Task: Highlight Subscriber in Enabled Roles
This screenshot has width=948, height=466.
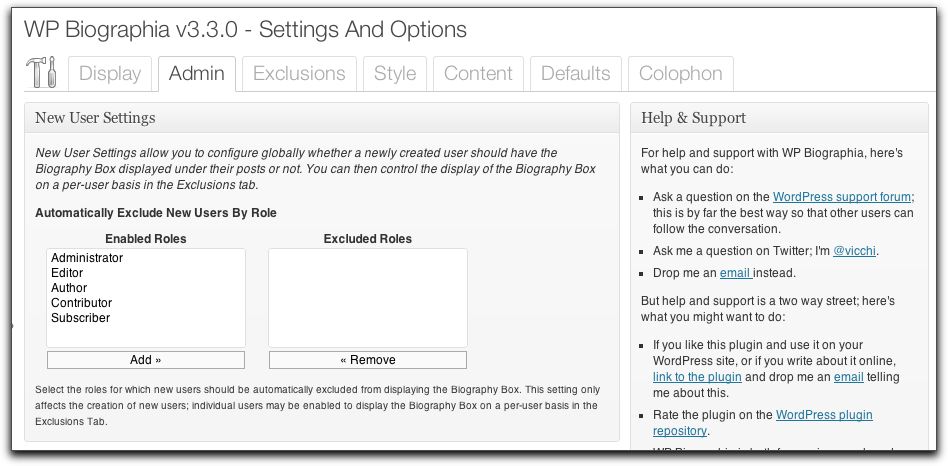Action: click(80, 318)
